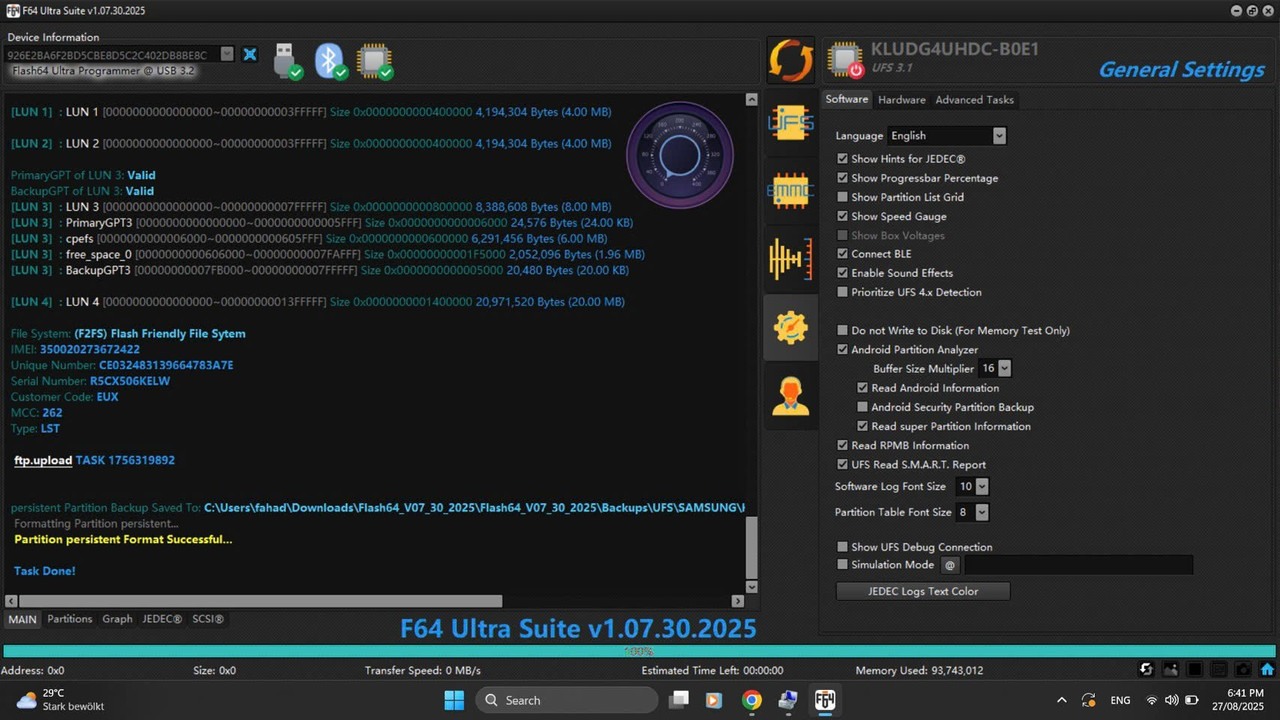Enable Show UFS Debug Connection
Viewport: 1280px width, 720px height.
[843, 547]
